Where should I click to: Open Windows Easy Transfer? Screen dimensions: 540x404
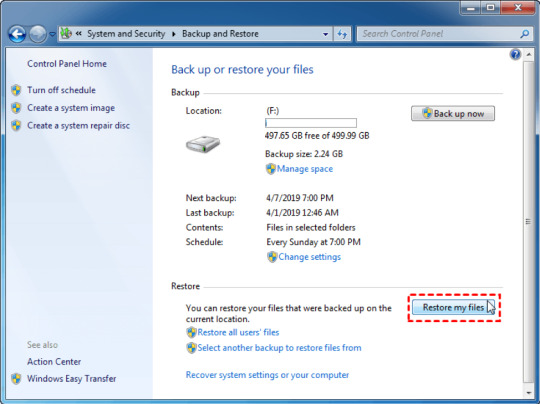[72, 379]
